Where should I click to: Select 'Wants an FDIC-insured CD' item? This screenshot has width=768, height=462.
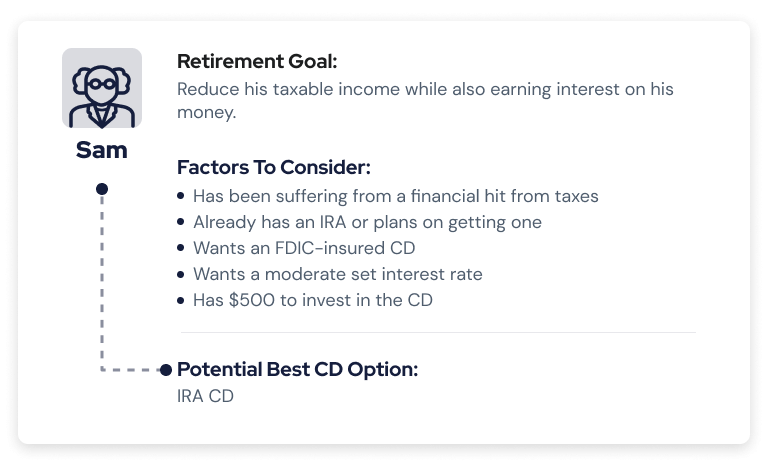(x=304, y=248)
